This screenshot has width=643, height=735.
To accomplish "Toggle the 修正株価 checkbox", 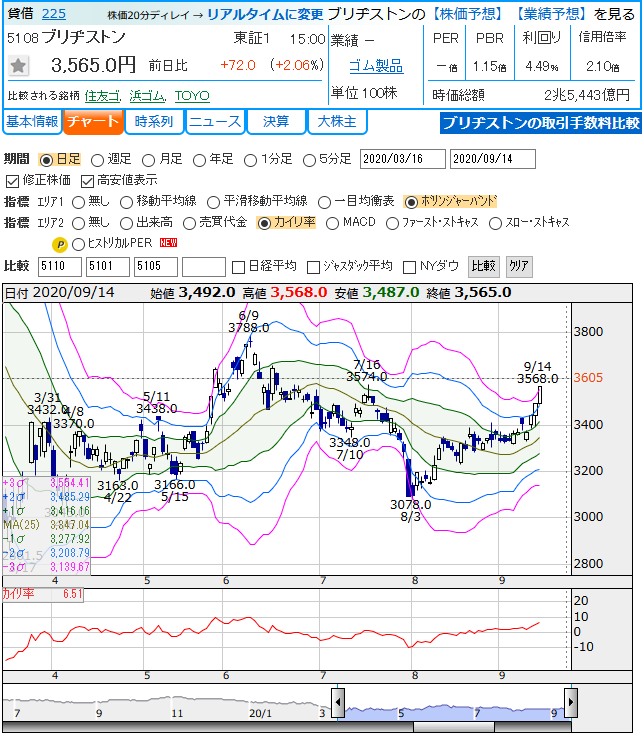I will [x=12, y=181].
